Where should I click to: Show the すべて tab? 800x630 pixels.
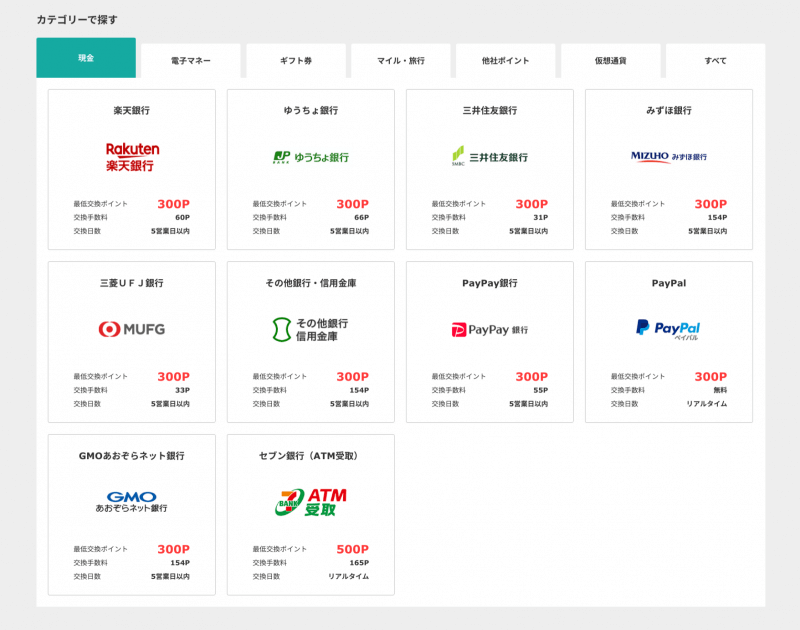click(715, 61)
